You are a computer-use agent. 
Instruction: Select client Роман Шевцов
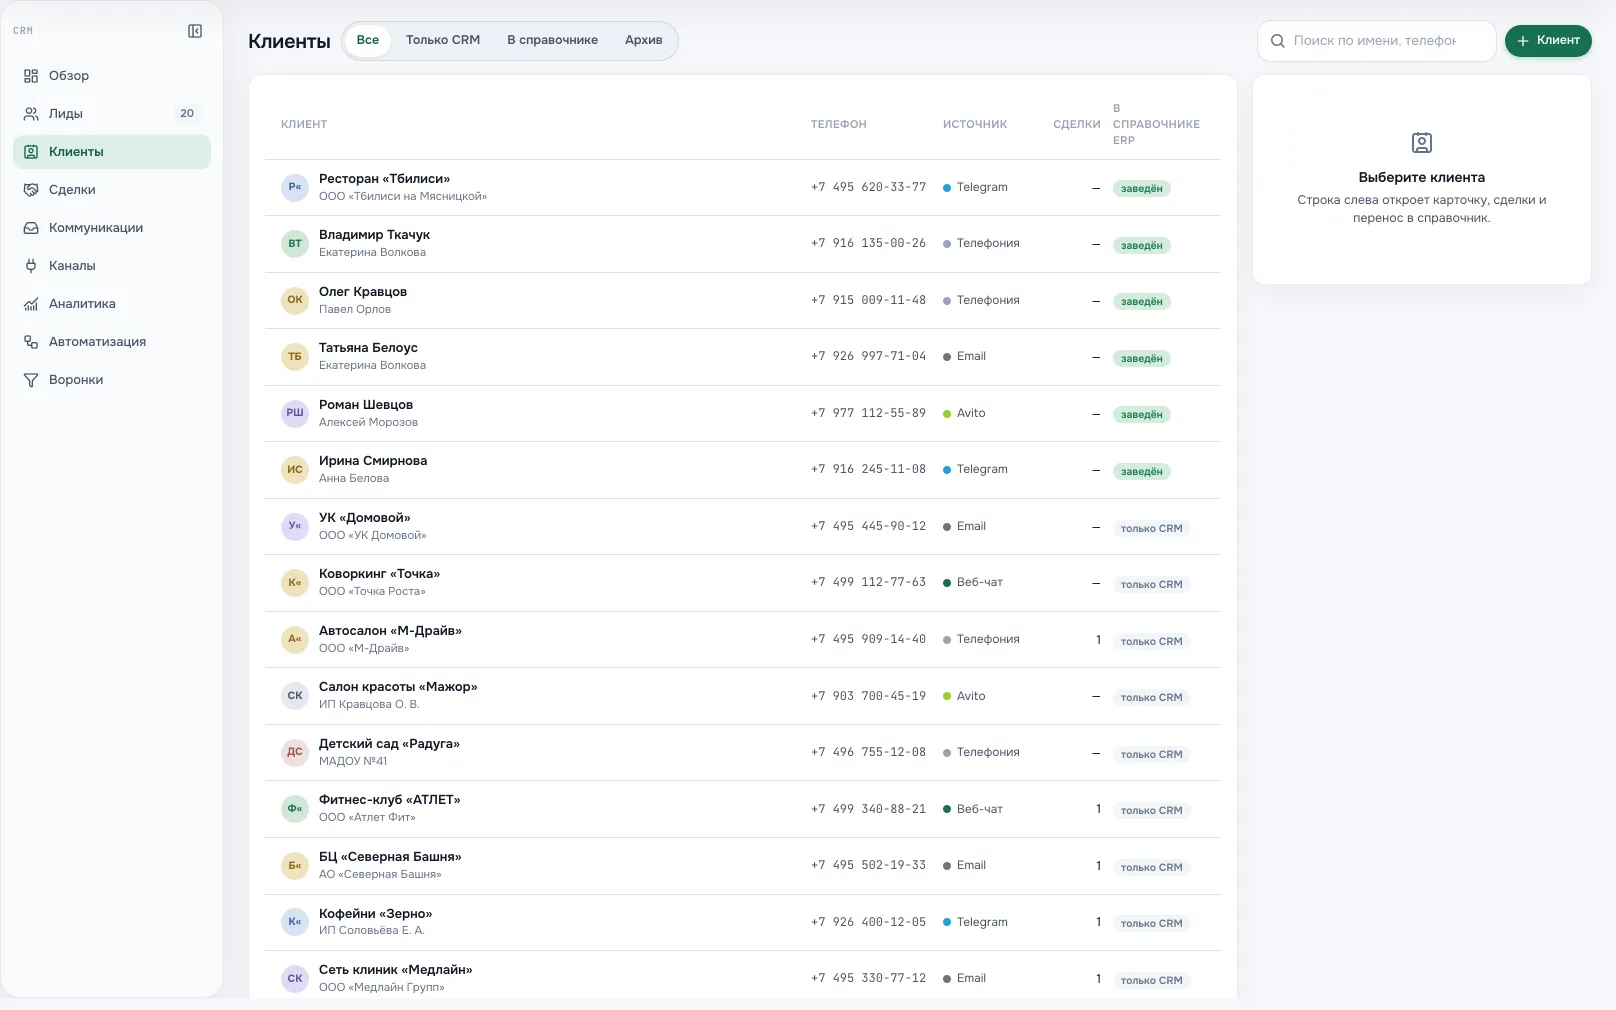(743, 414)
